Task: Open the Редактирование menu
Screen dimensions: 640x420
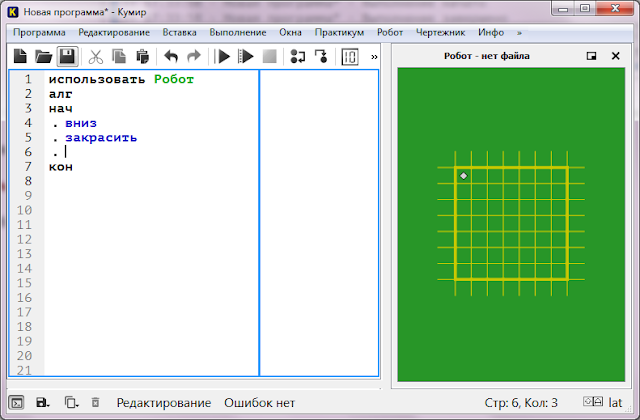Action: pos(114,32)
